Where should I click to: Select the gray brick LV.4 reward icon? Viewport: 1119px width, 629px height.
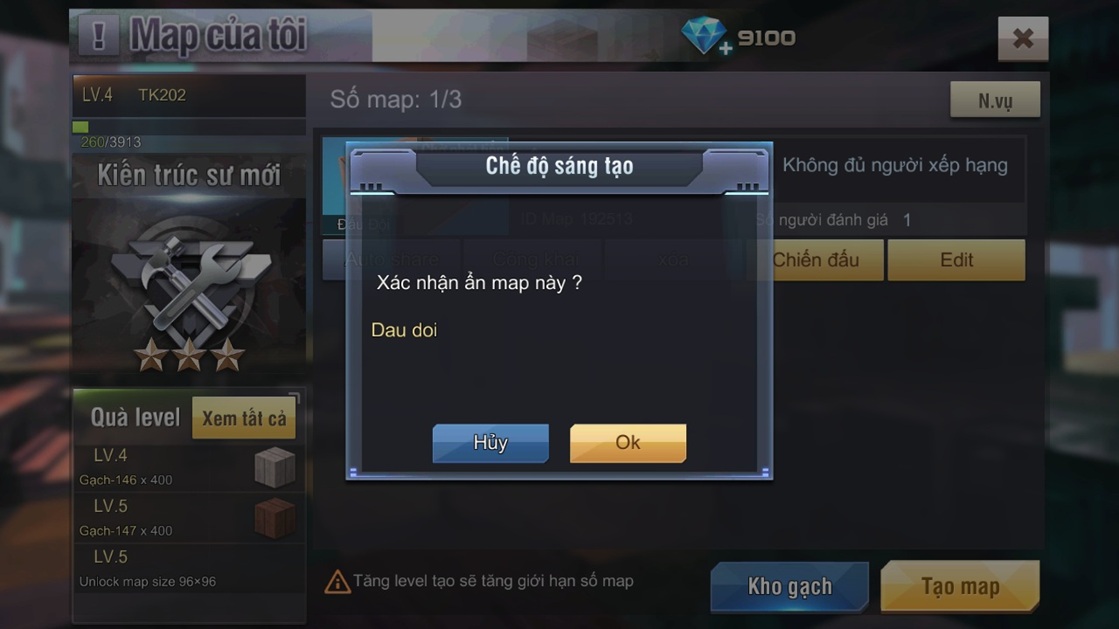[275, 468]
